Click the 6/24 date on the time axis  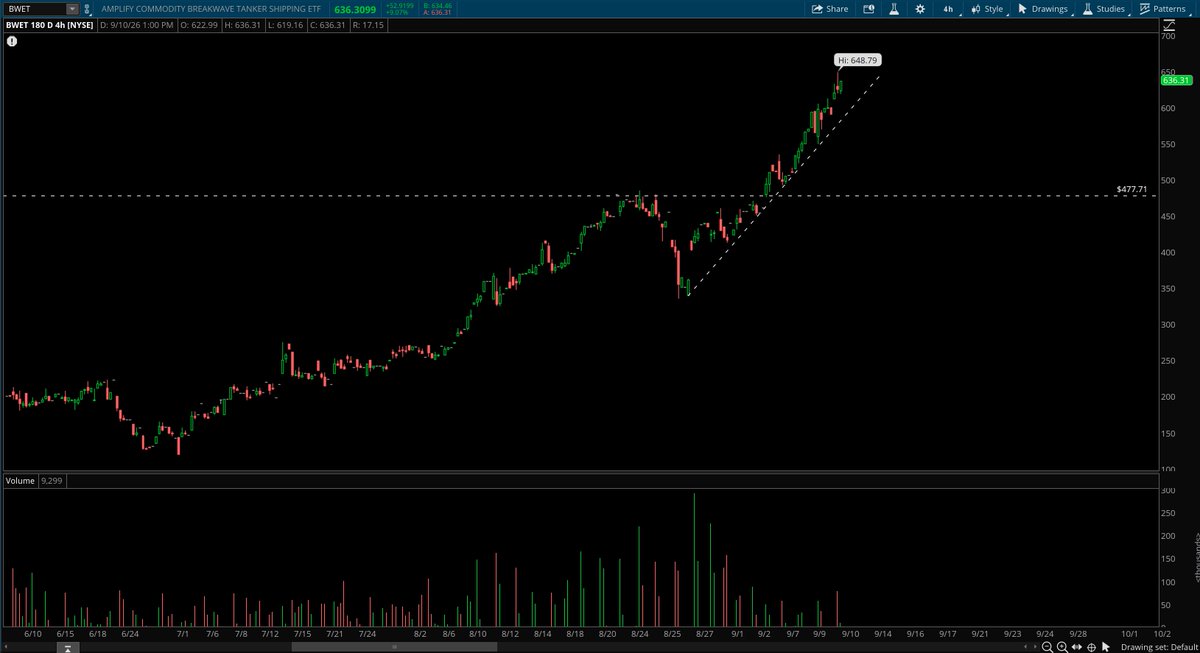129,633
